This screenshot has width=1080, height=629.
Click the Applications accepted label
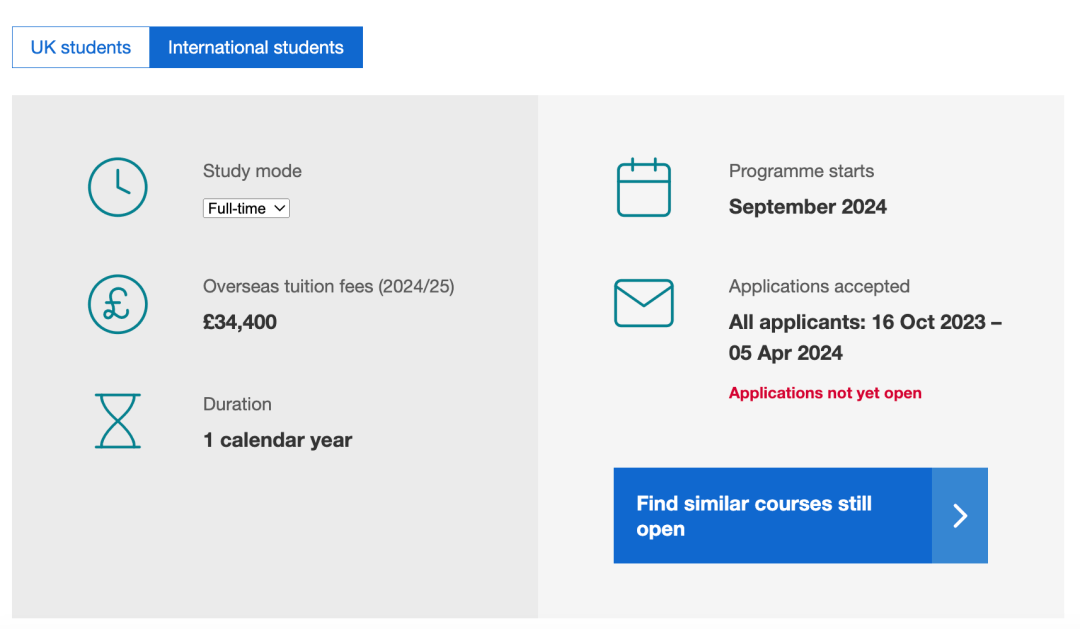click(x=819, y=286)
